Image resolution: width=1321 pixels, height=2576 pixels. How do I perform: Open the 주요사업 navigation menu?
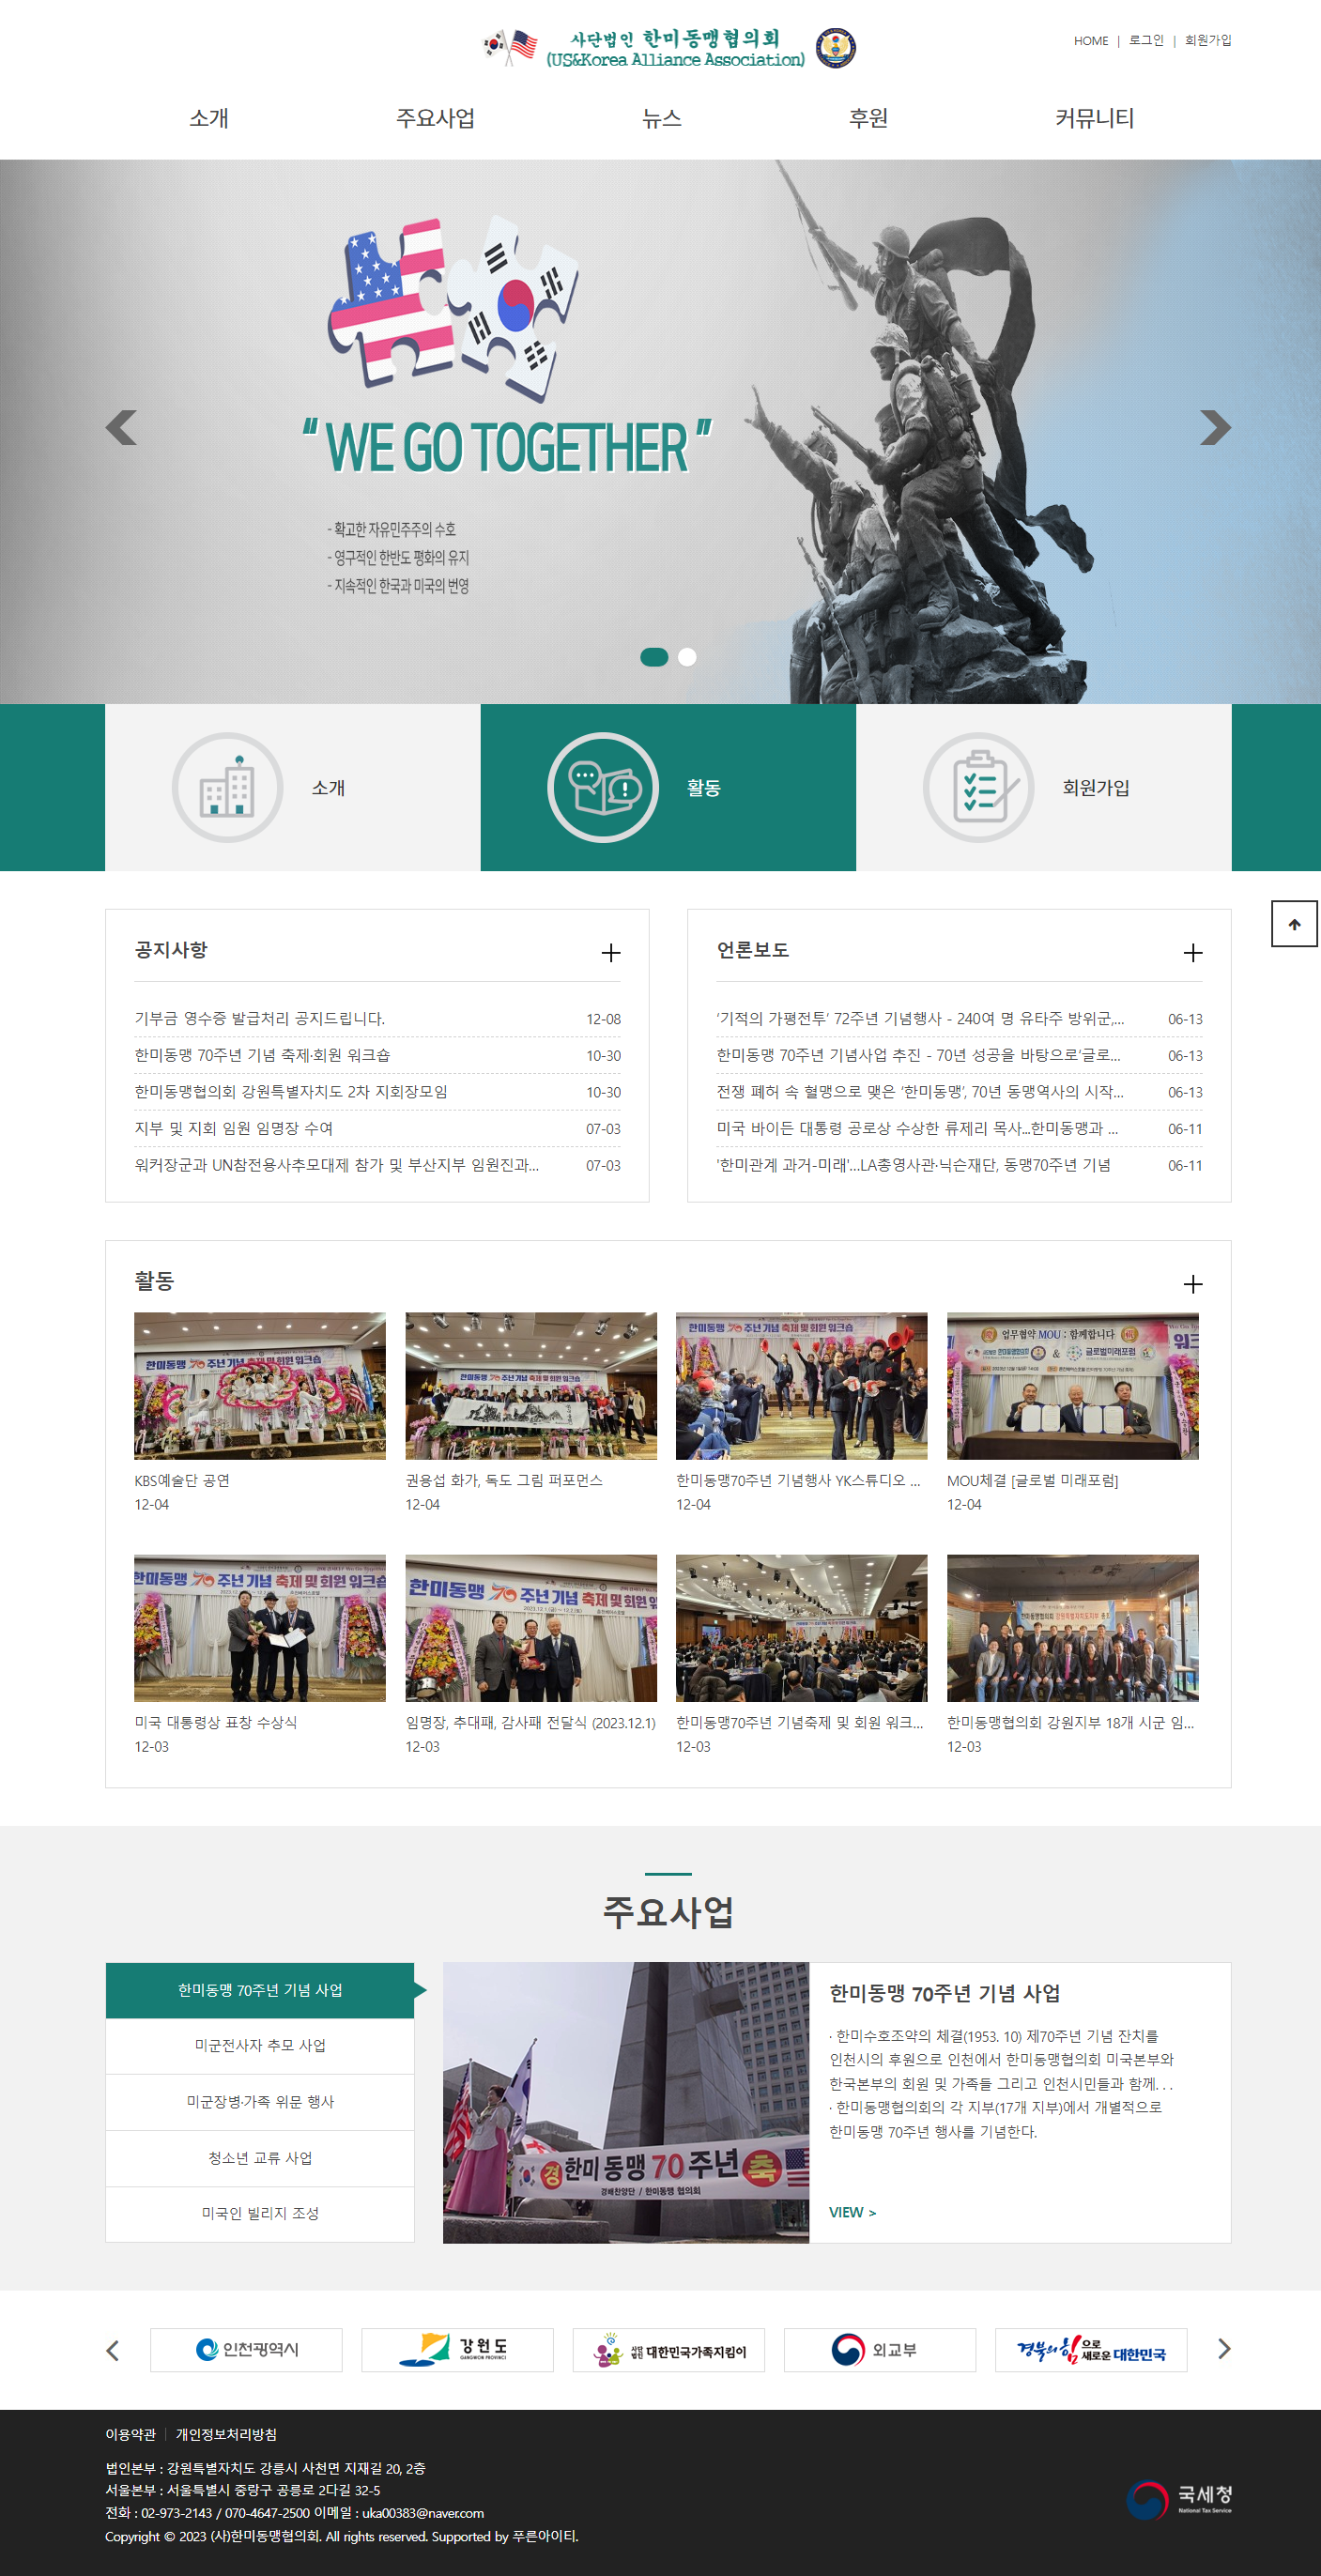coord(435,118)
